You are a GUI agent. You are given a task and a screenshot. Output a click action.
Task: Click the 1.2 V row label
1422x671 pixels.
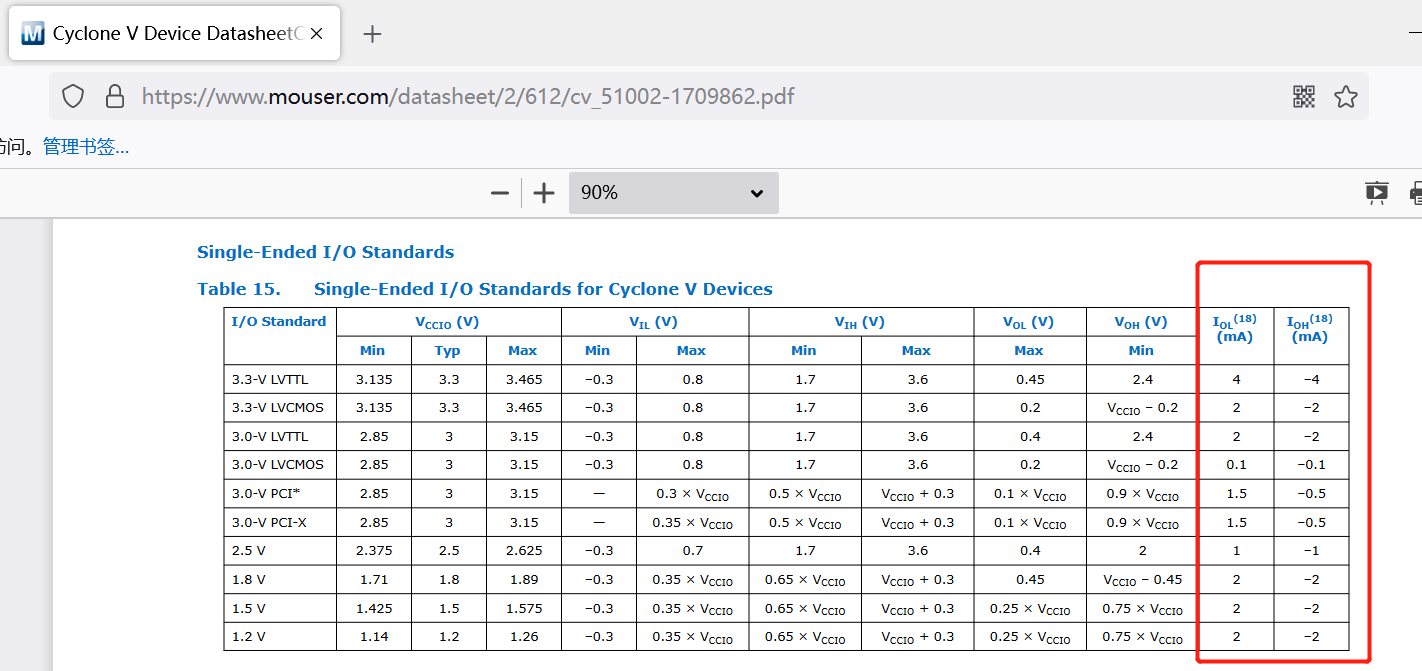(248, 637)
